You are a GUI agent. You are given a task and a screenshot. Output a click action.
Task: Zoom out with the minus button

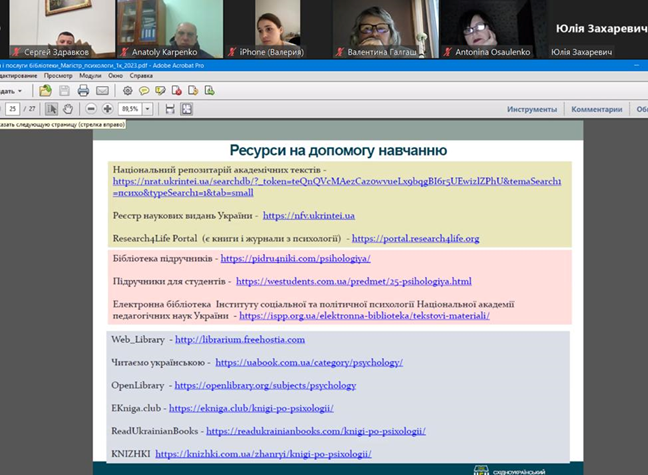pyautogui.click(x=91, y=109)
